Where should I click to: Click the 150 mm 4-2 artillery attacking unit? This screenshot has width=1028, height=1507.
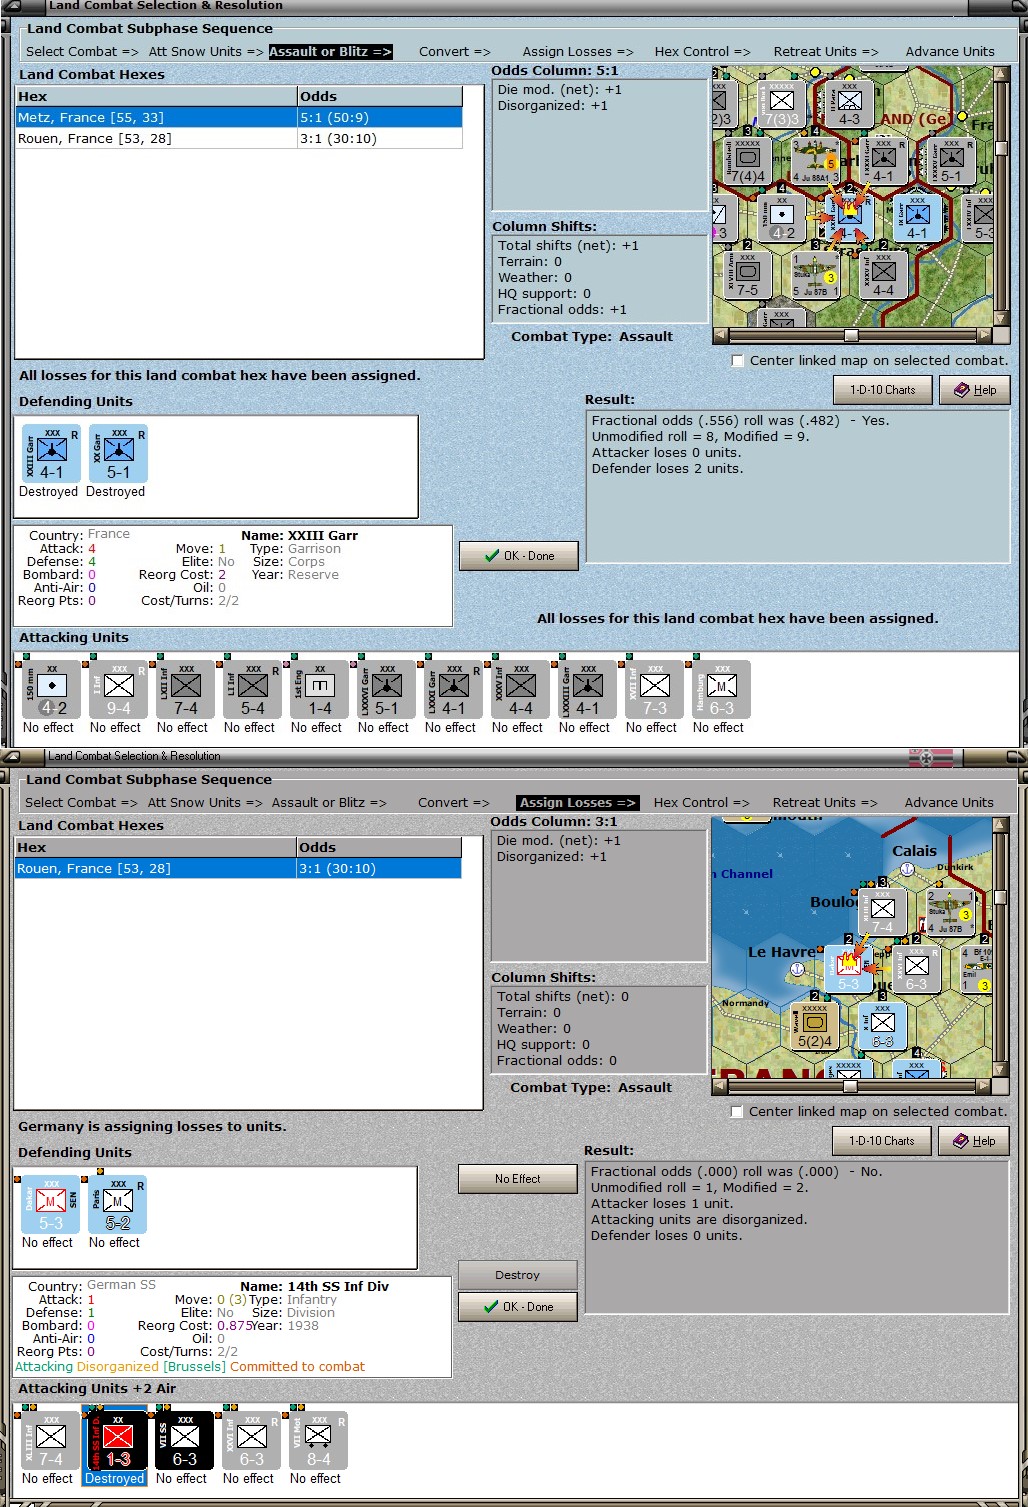52,690
